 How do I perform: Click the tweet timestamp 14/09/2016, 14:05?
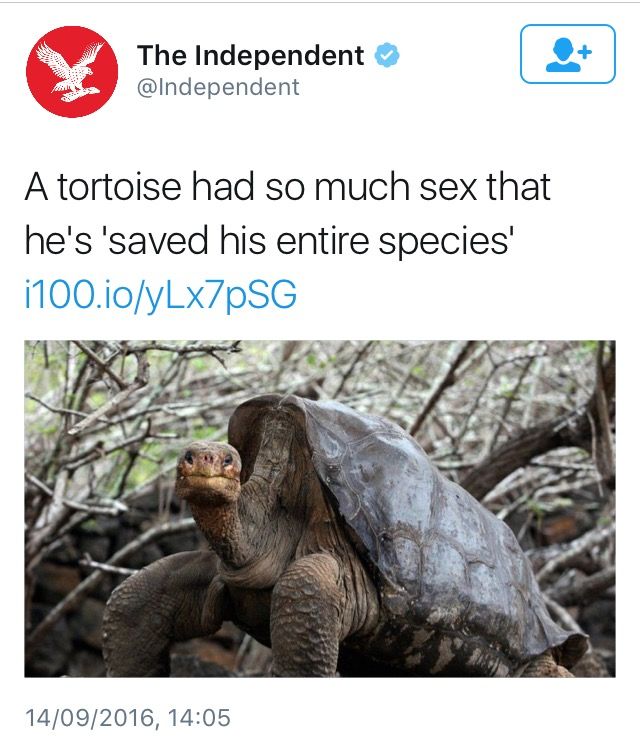point(127,718)
